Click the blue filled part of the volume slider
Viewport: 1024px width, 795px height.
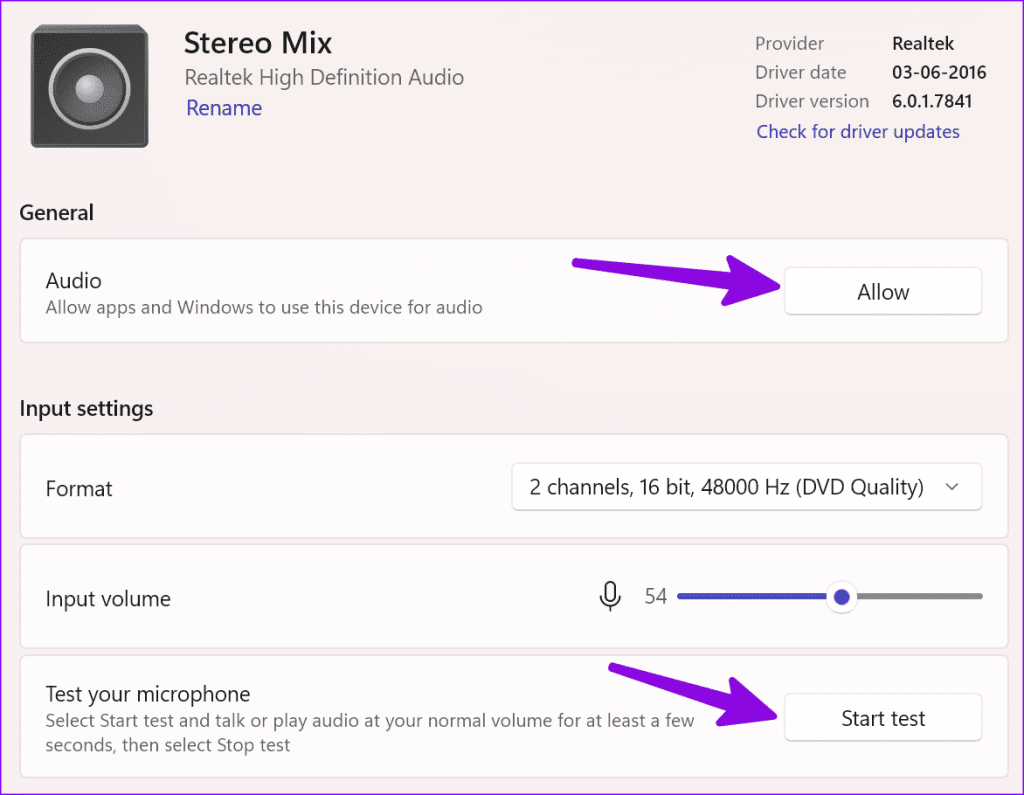click(x=750, y=597)
